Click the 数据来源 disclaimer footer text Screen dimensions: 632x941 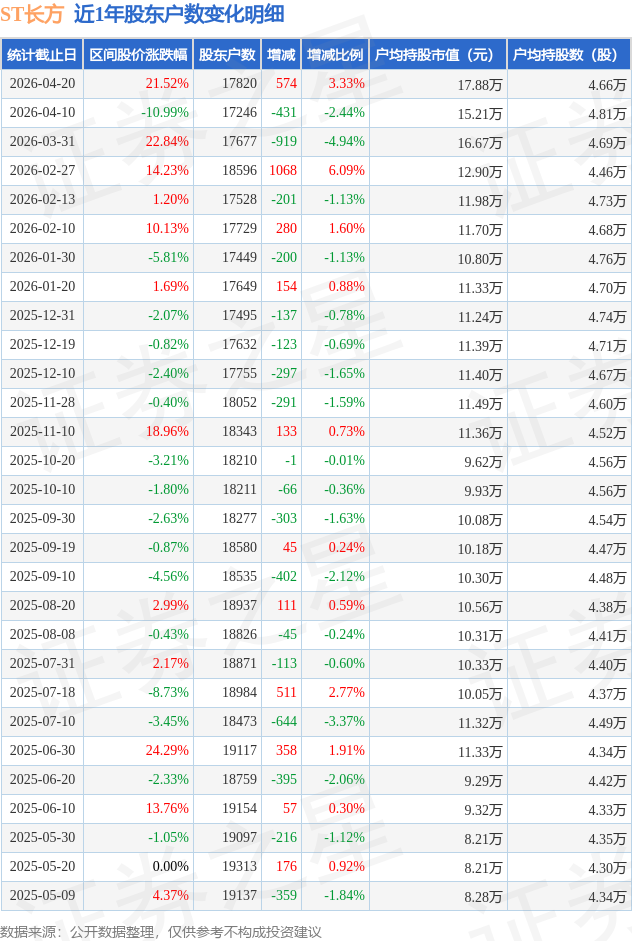pos(161,931)
